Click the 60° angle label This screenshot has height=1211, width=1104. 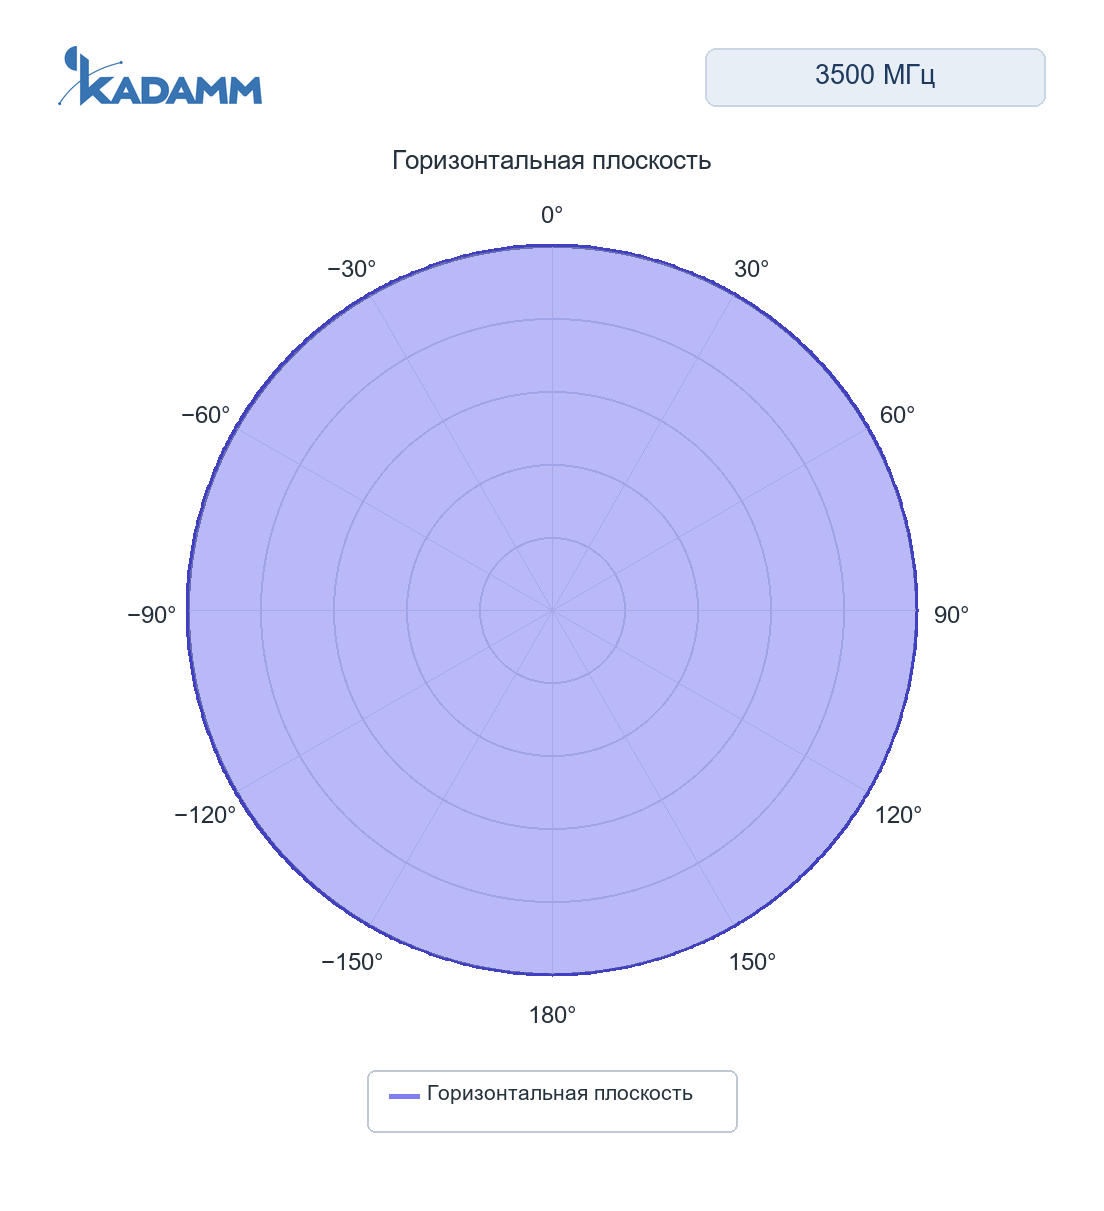coord(897,415)
